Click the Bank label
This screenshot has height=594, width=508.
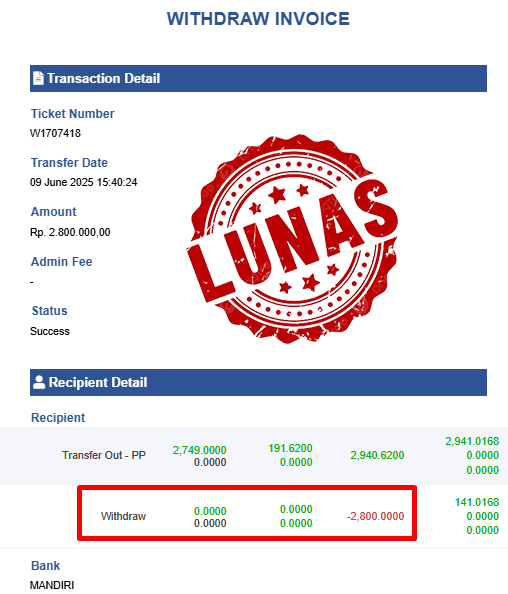click(45, 566)
